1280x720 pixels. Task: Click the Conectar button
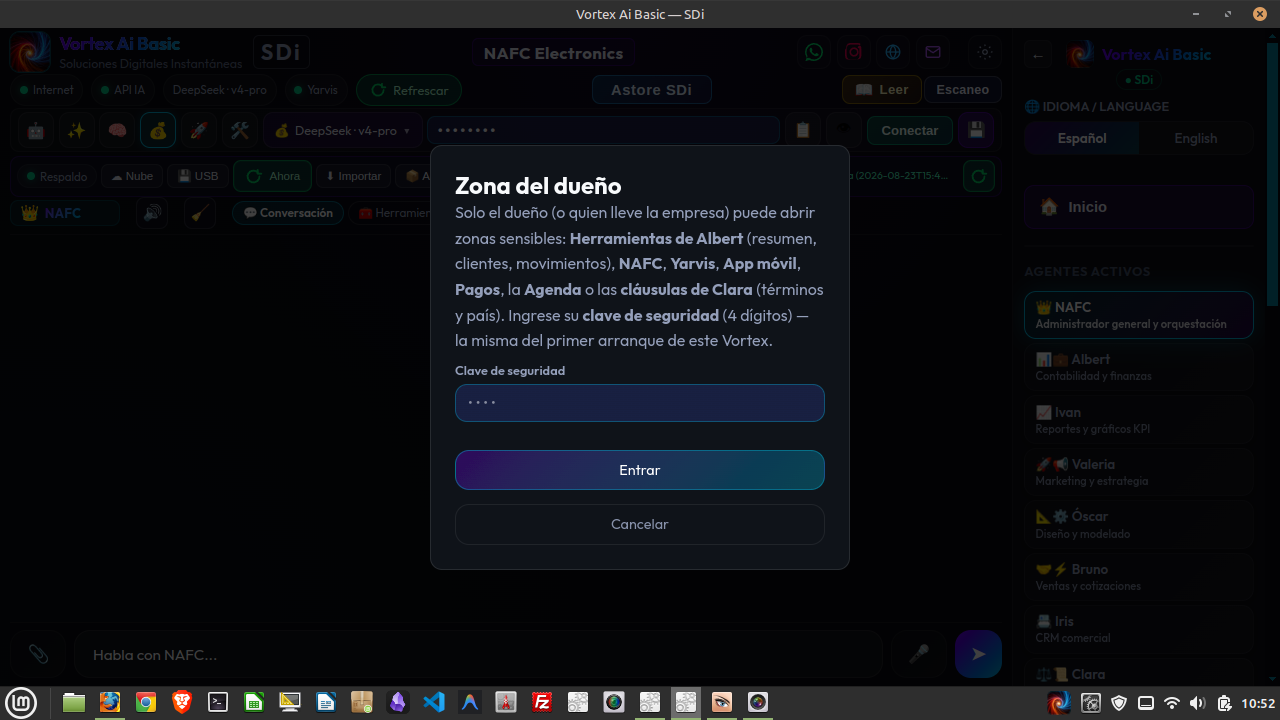tap(910, 131)
